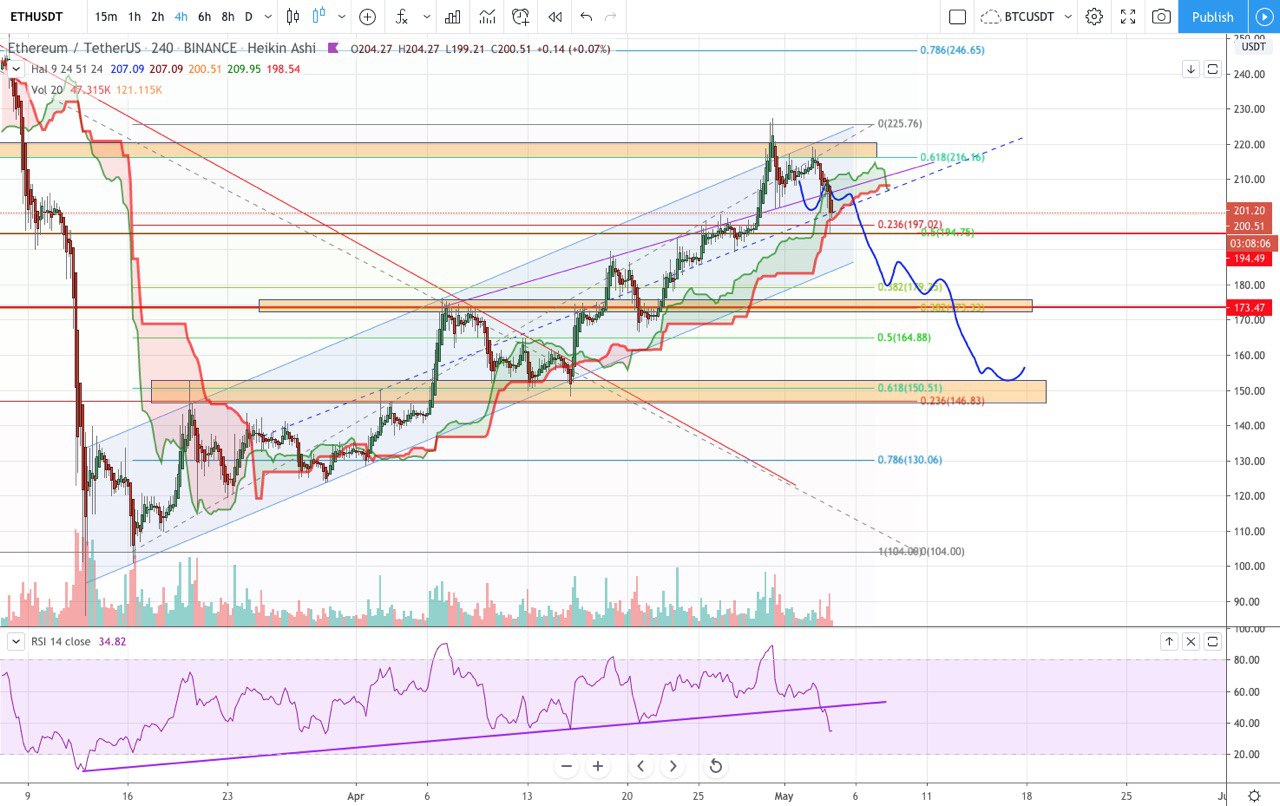Expand the indicator templates dropdown arrow
The width and height of the screenshot is (1280, 806).
427,16
